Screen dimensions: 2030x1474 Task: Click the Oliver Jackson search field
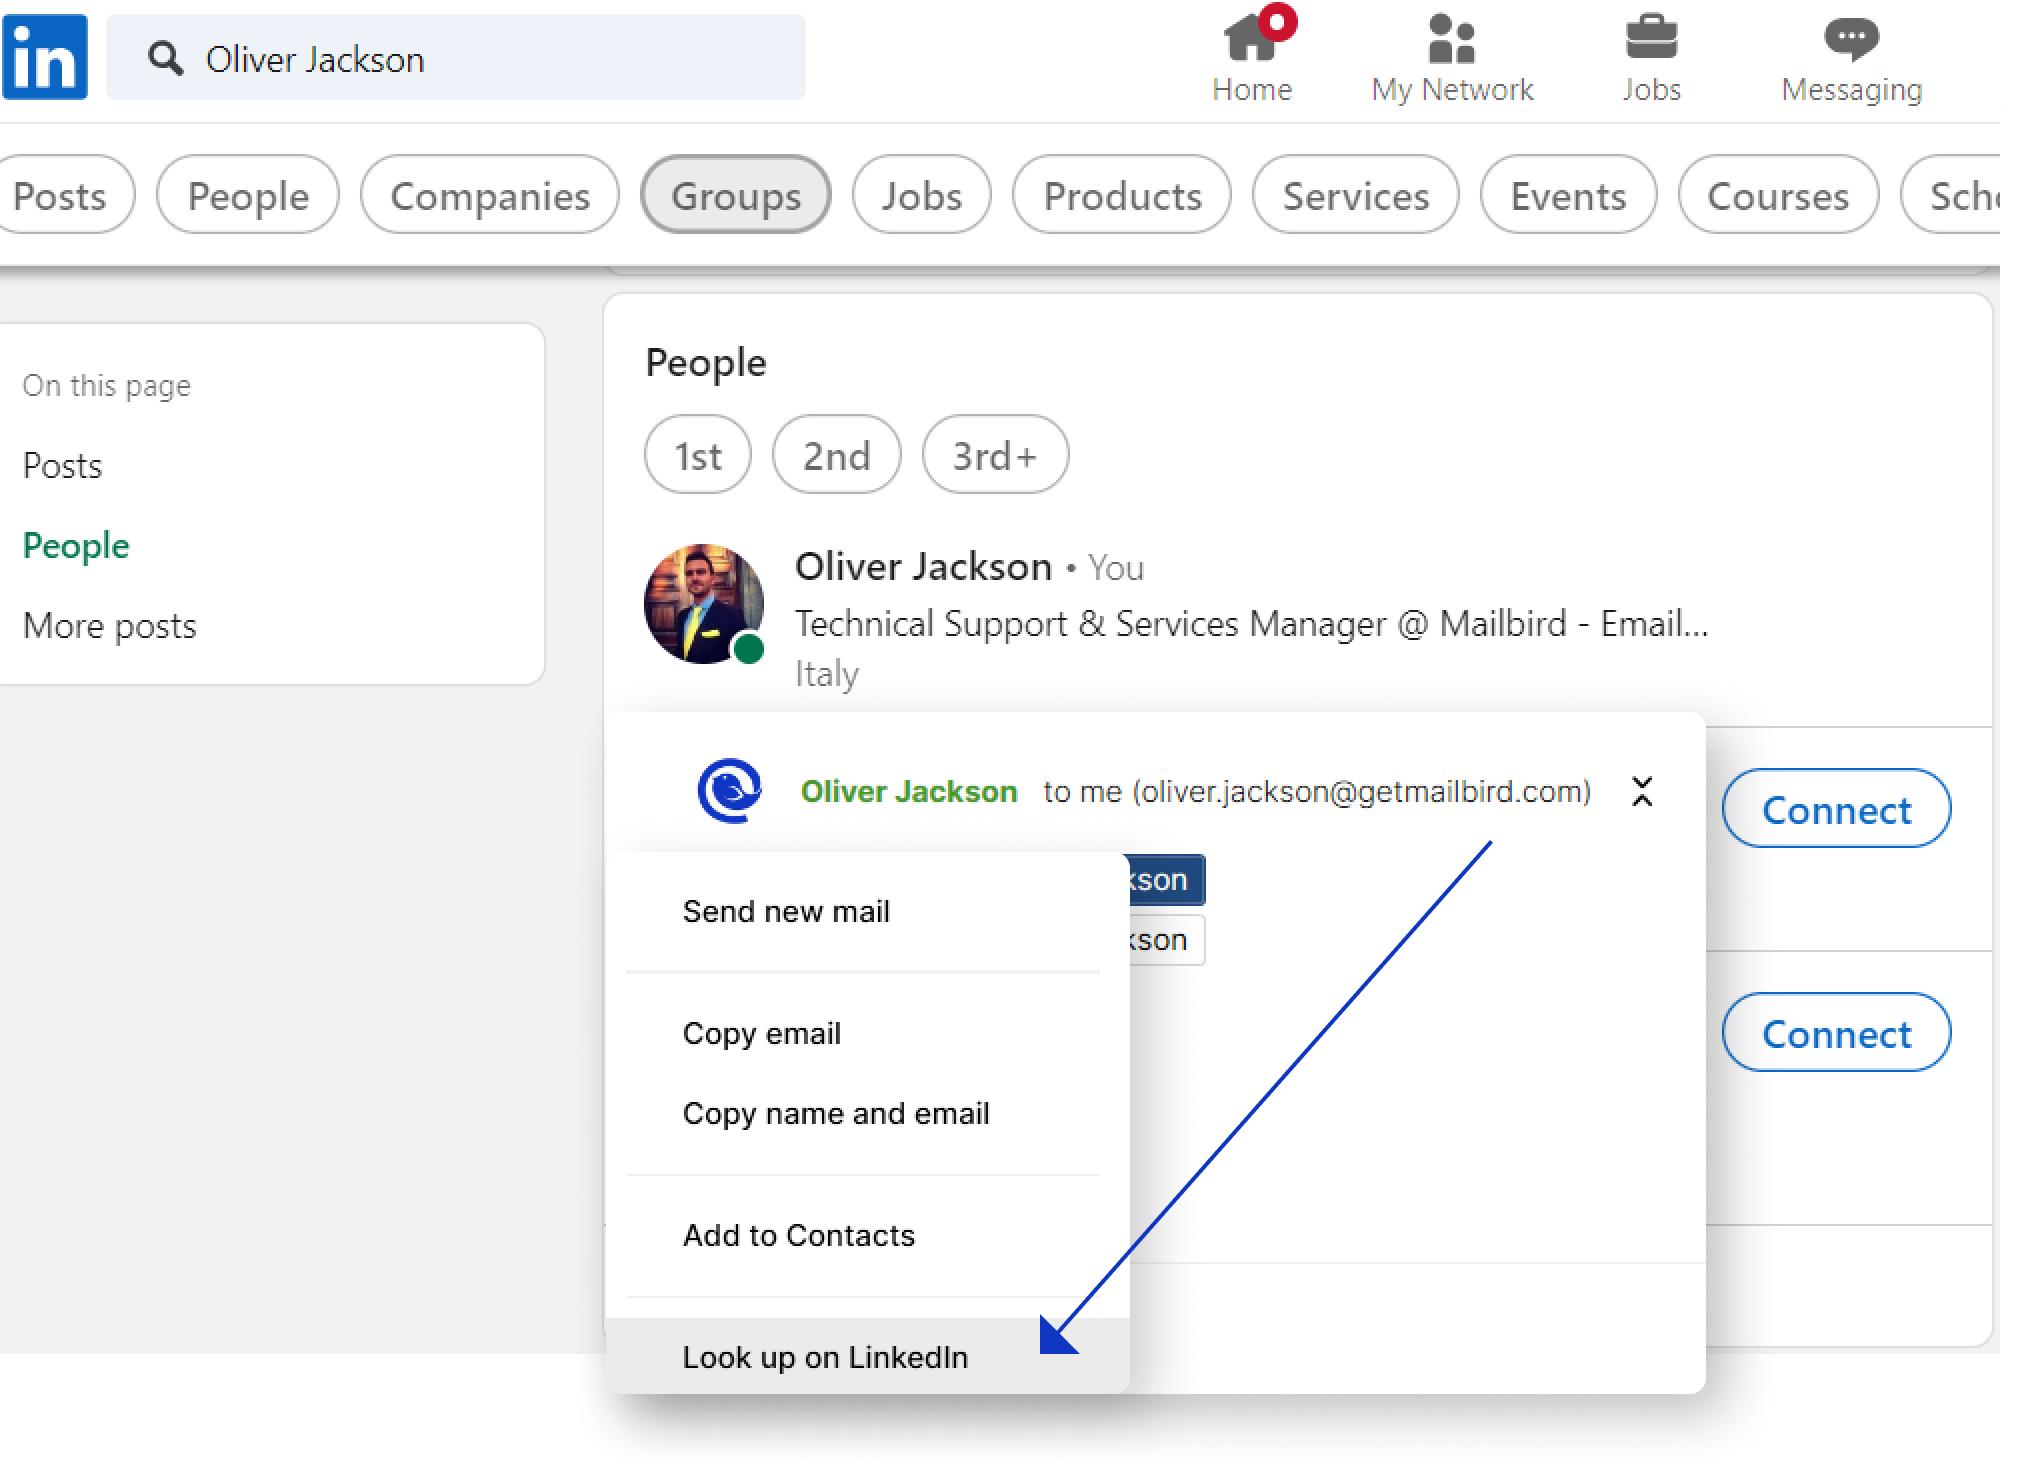456,57
